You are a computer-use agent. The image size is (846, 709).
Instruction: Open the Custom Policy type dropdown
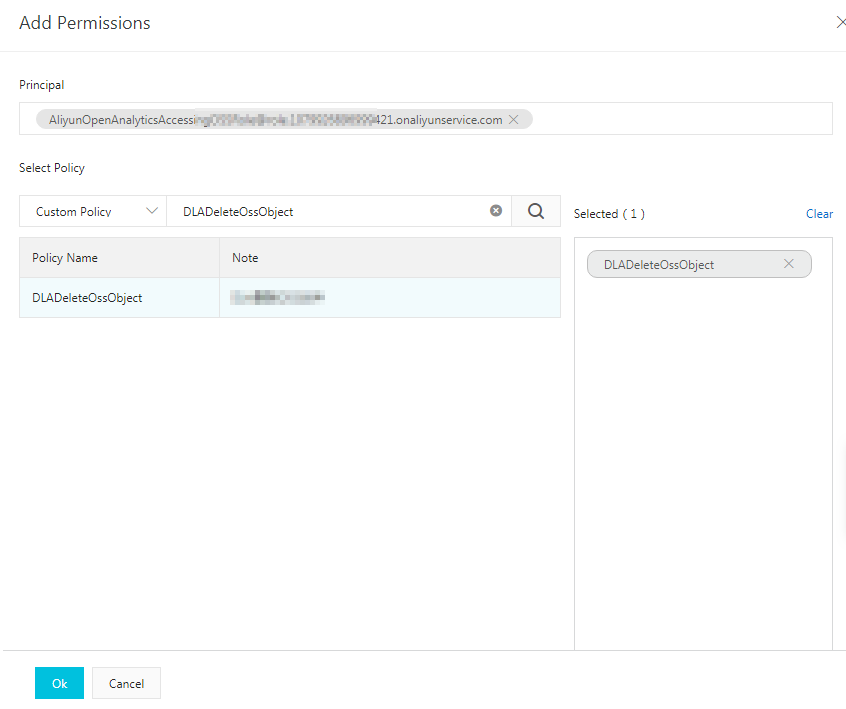(93, 211)
